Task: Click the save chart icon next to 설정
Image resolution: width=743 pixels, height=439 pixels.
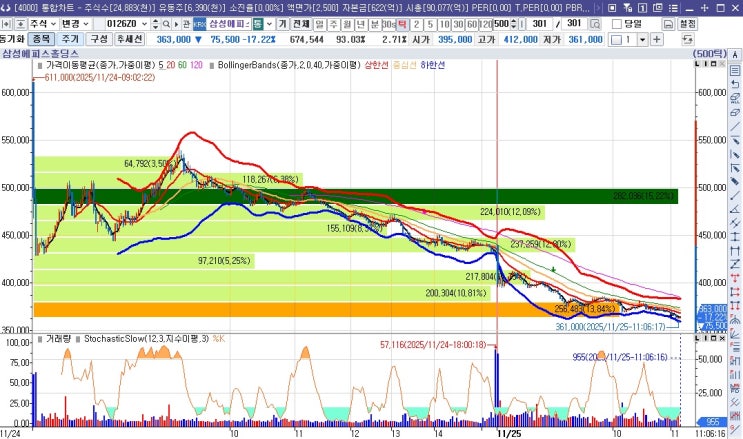Action: click(x=668, y=24)
